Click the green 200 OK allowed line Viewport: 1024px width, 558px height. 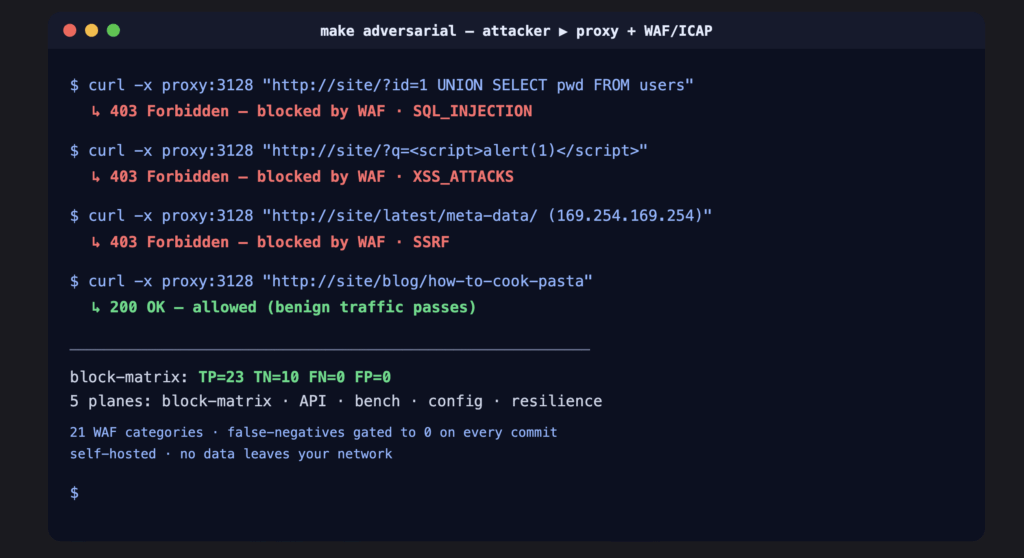click(293, 307)
